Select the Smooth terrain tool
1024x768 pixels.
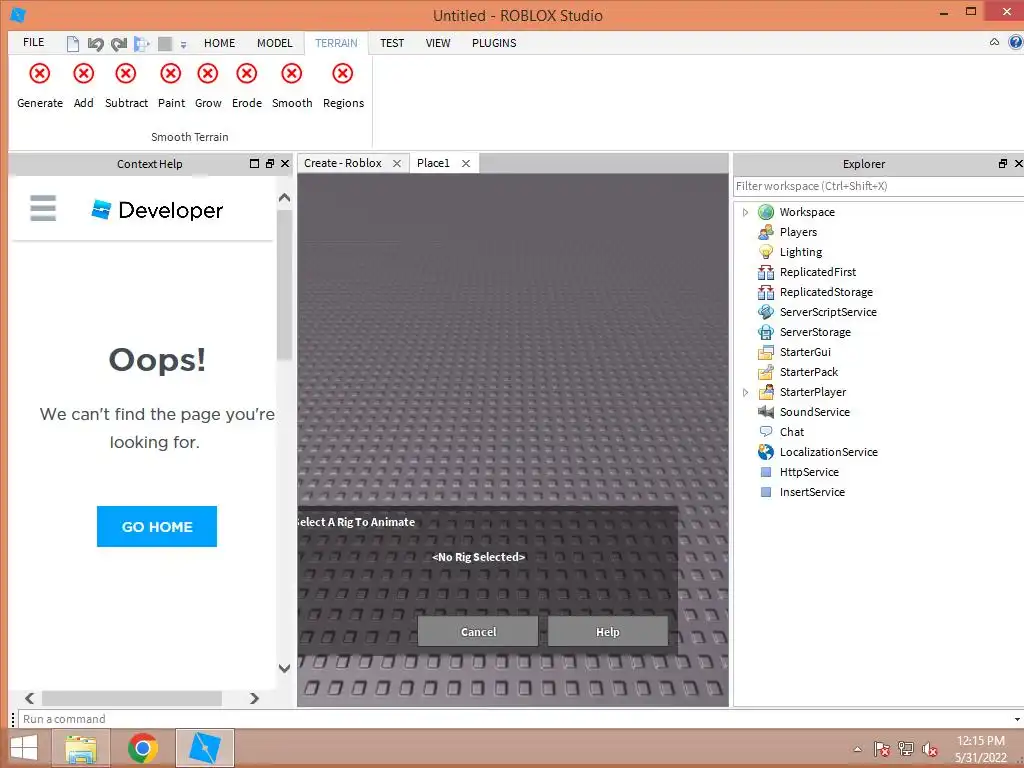click(292, 86)
